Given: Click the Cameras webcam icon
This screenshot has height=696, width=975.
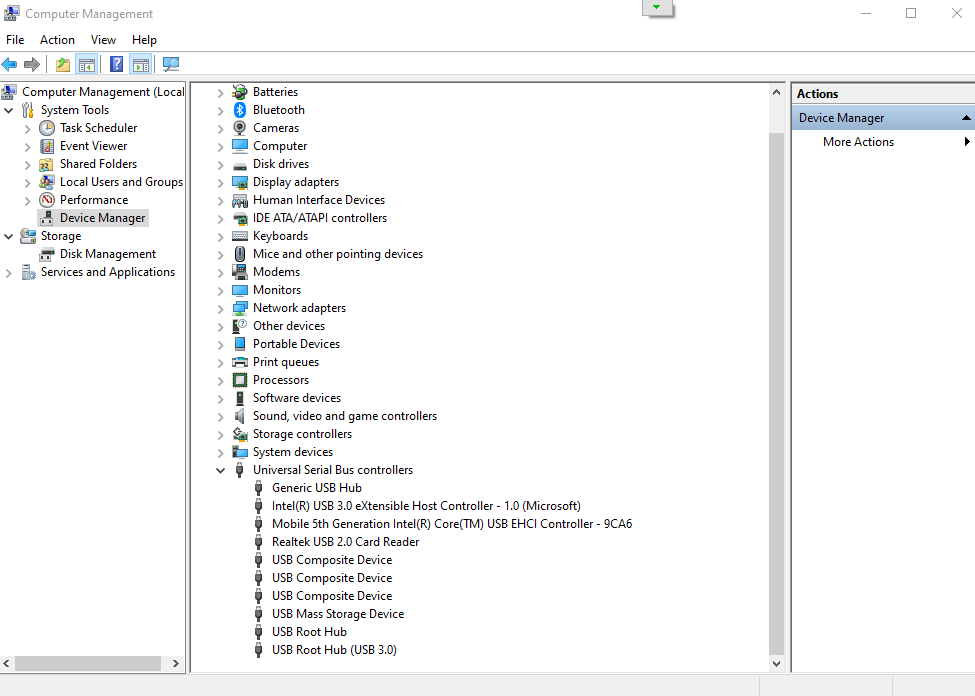Looking at the screenshot, I should click(240, 128).
